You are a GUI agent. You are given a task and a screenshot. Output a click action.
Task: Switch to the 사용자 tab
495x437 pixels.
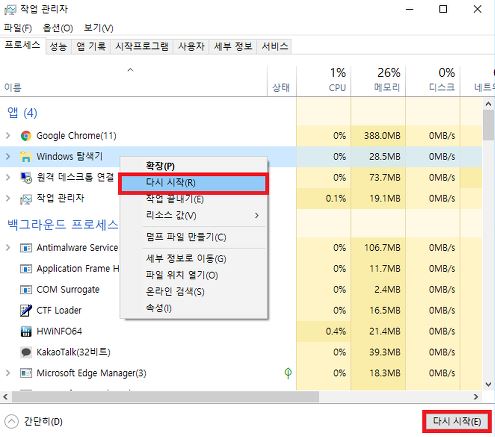point(191,46)
